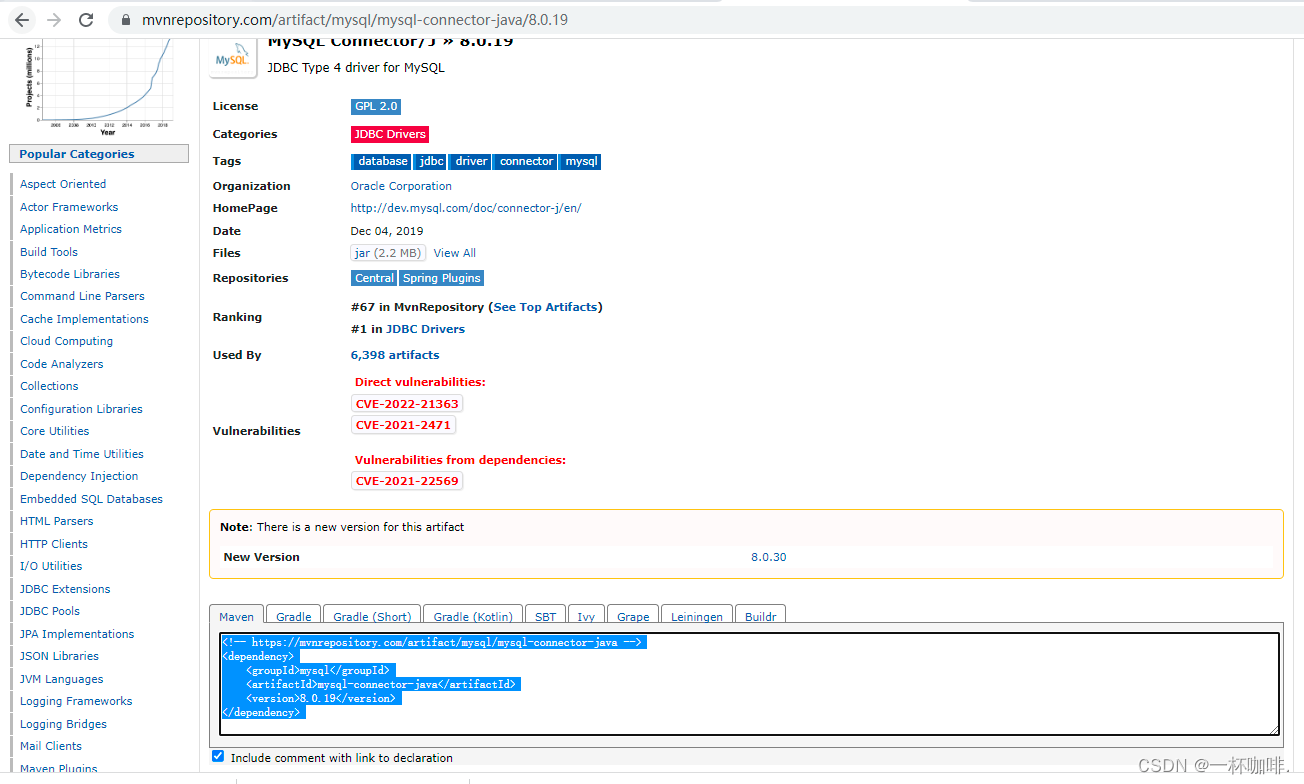Open new version 8.0.30 link
1304x784 pixels.
point(769,557)
